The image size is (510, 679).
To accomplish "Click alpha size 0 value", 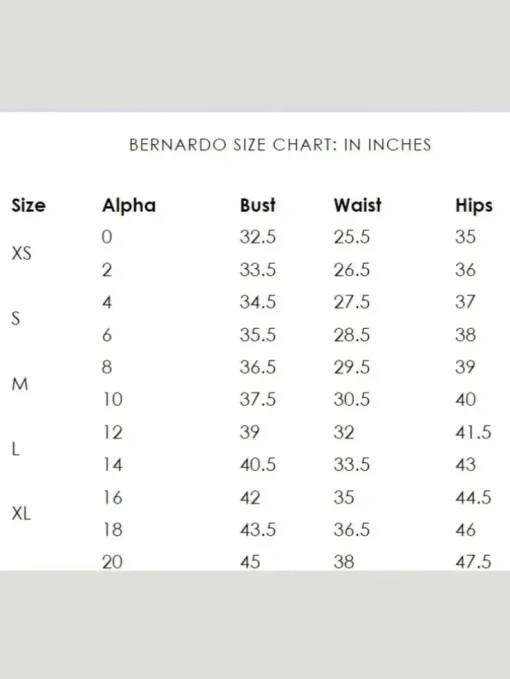I will pyautogui.click(x=107, y=237).
